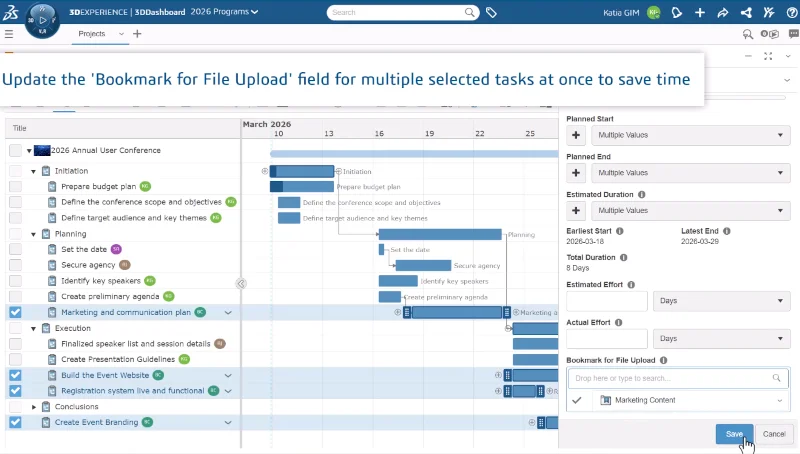Viewport: 800px width, 454px height.
Task: Collapse the task list with splitter arrow
Action: click(241, 284)
